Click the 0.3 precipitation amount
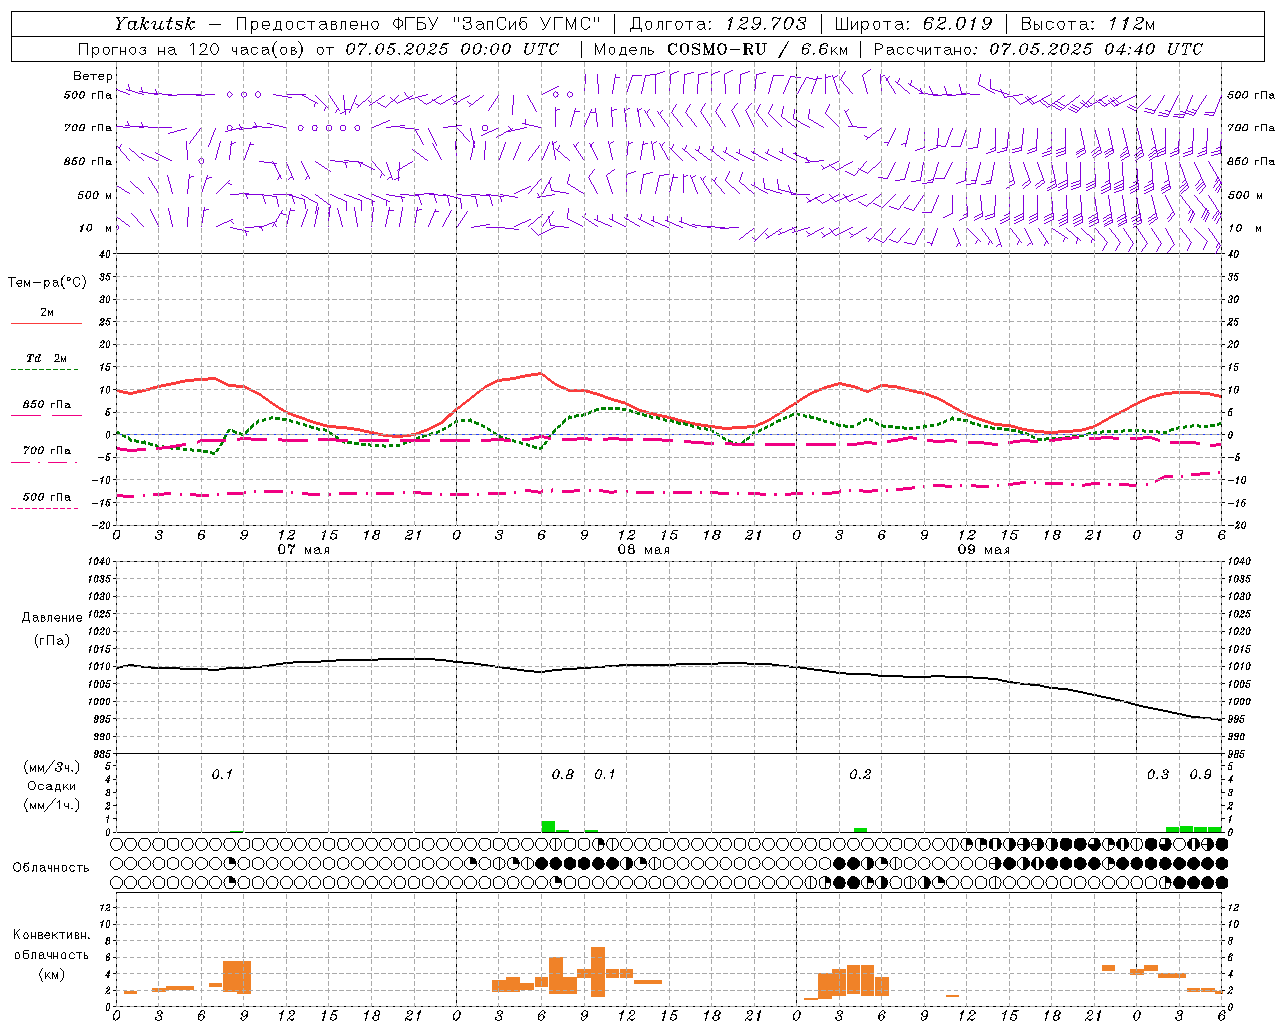Screen dimensions: 1280x1024 pos(1158,775)
